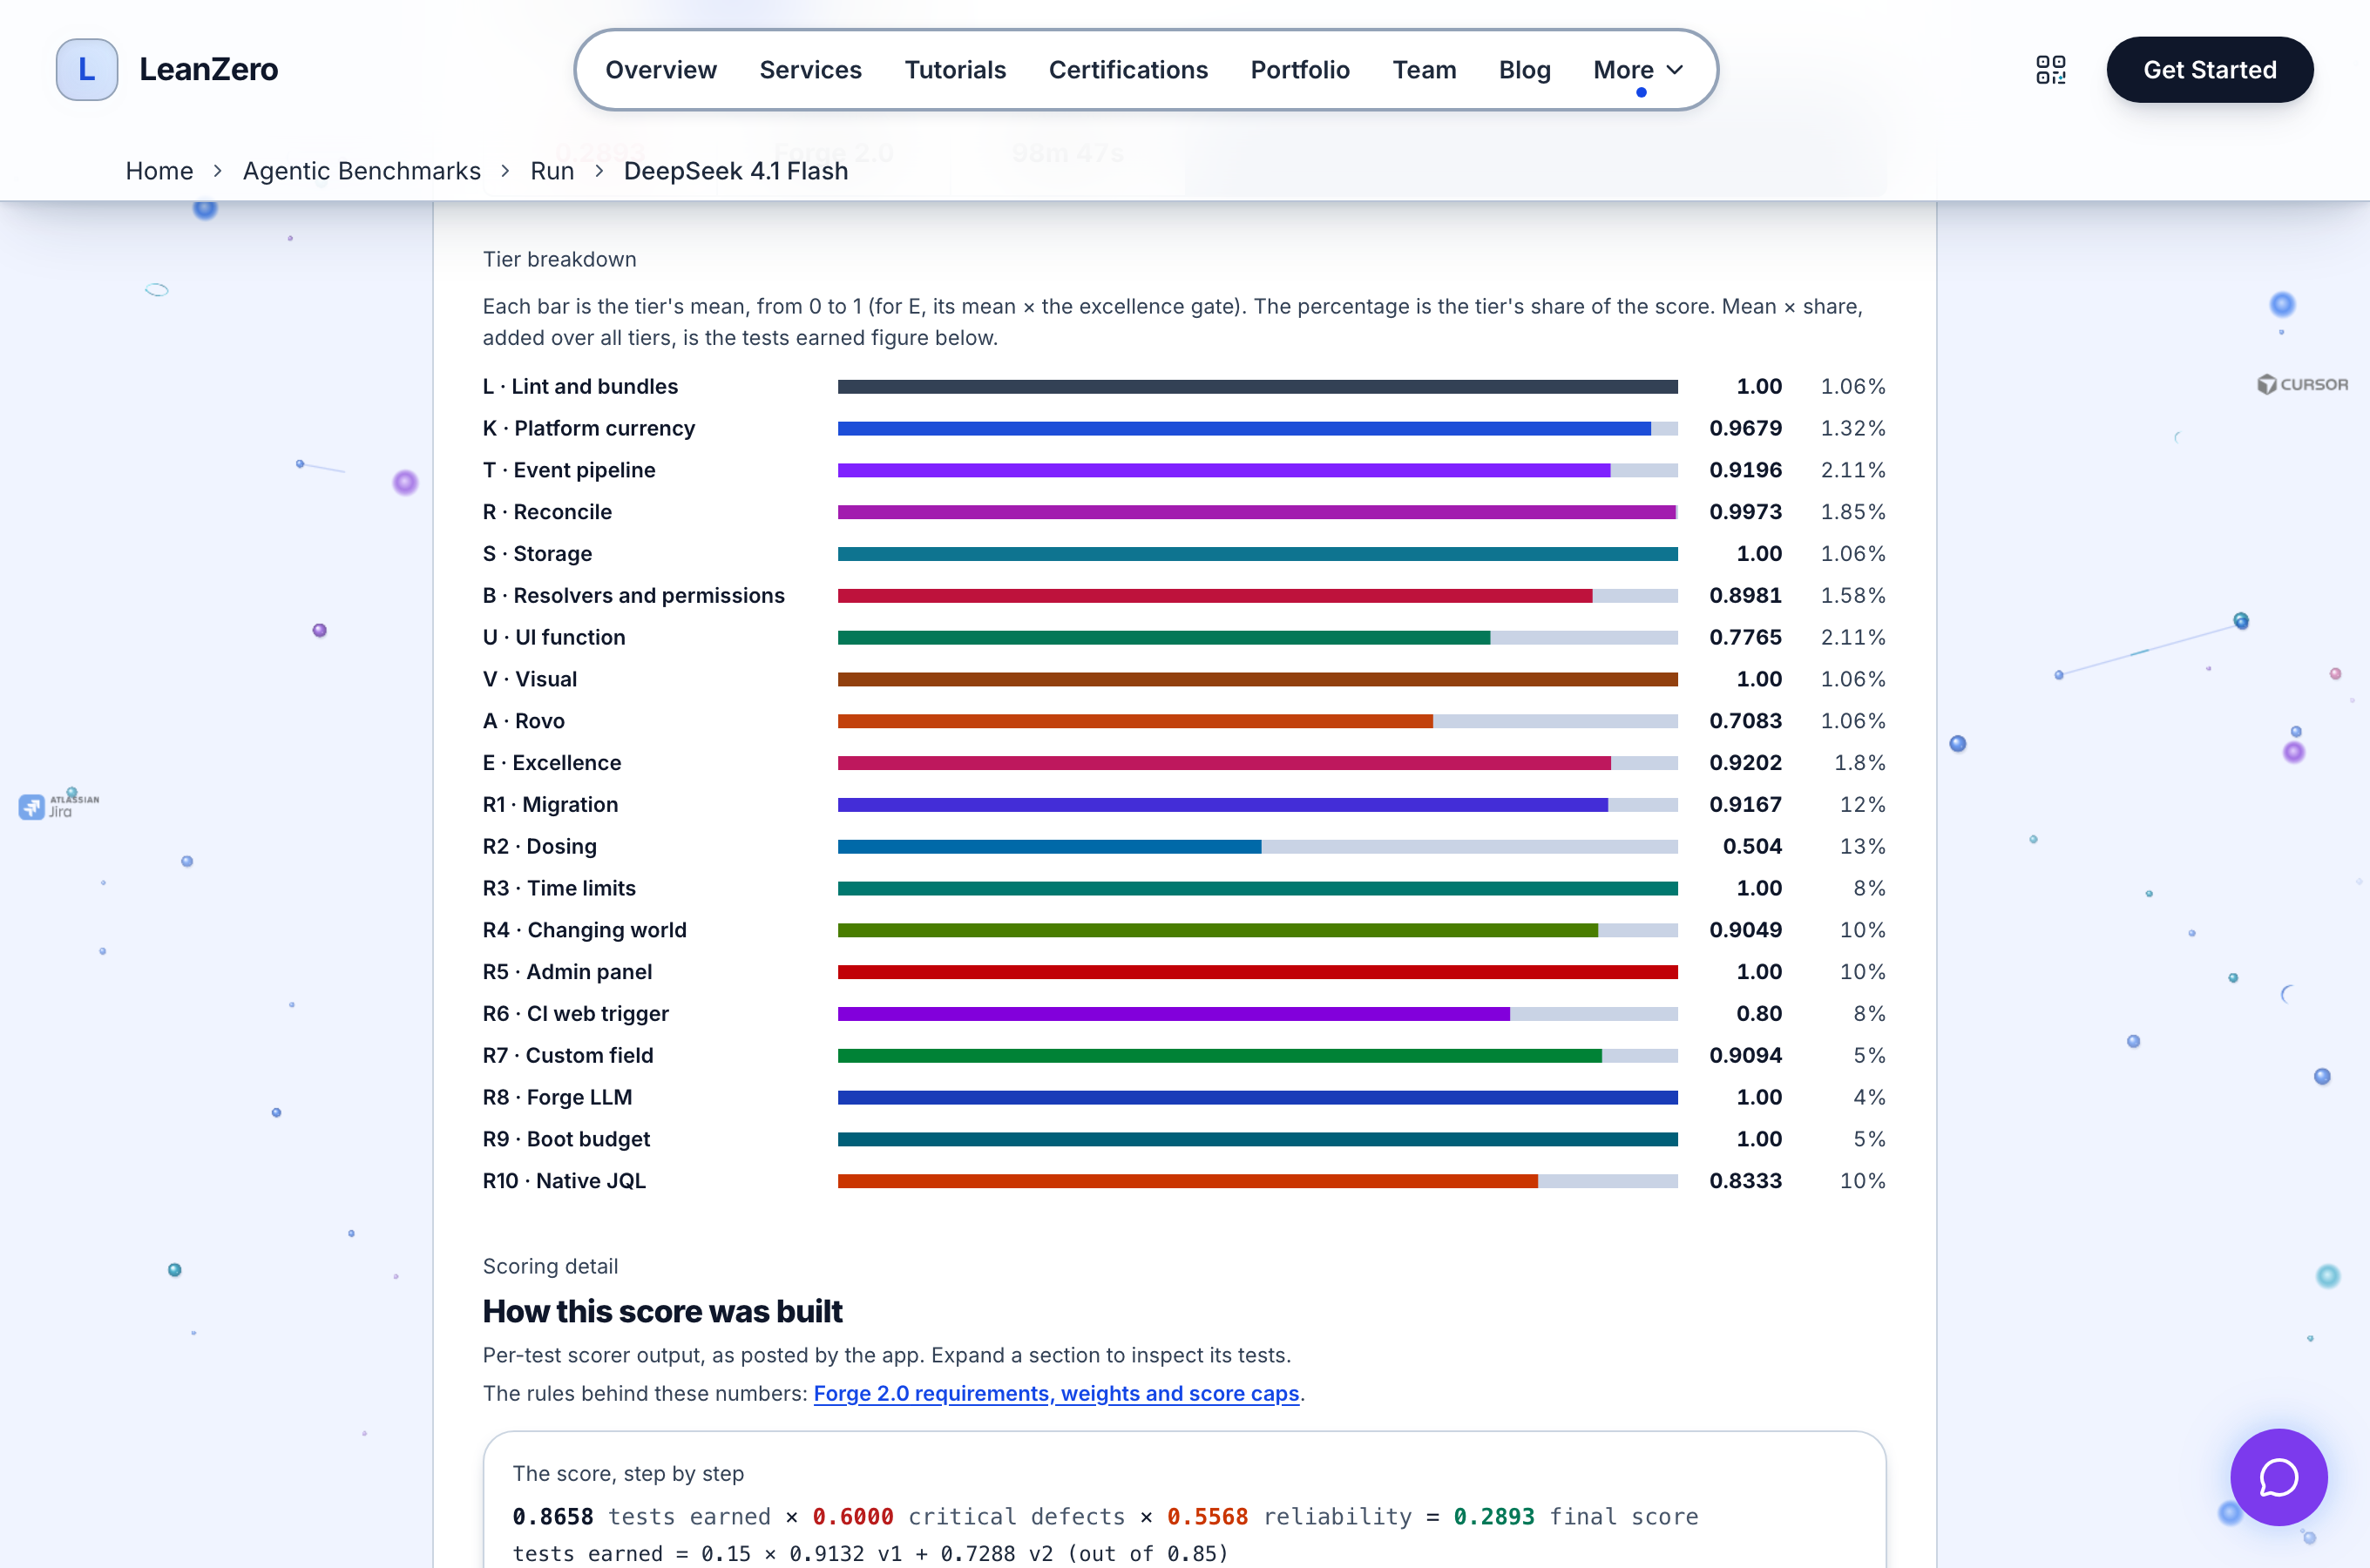The image size is (2370, 1568).
Task: Open Forge 2.0 requirements link
Action: point(1056,1393)
